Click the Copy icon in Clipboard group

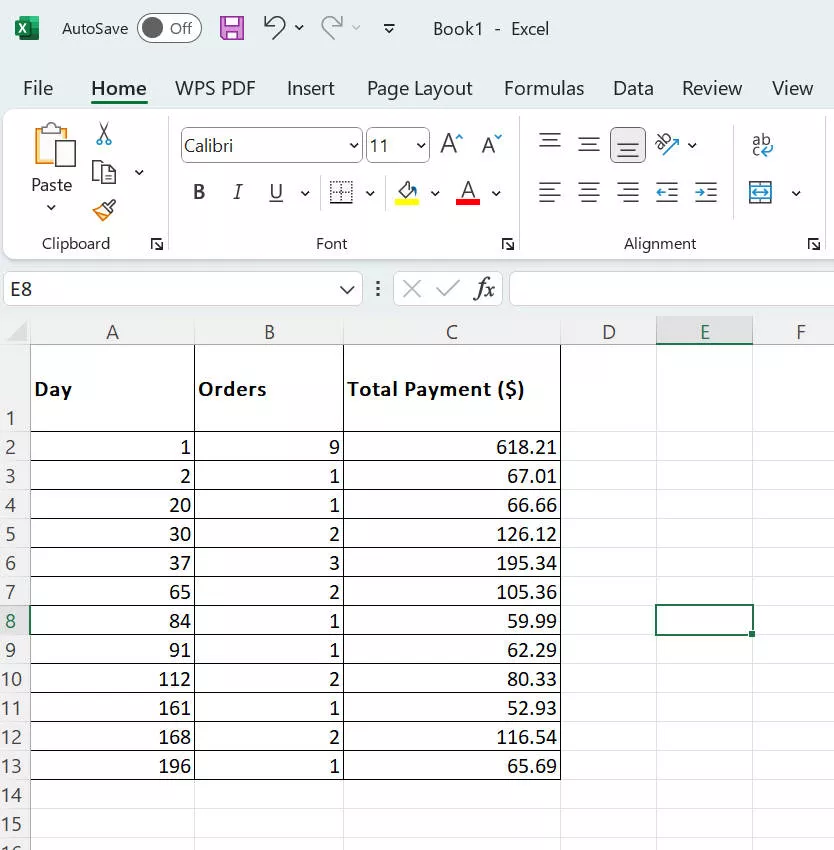104,172
